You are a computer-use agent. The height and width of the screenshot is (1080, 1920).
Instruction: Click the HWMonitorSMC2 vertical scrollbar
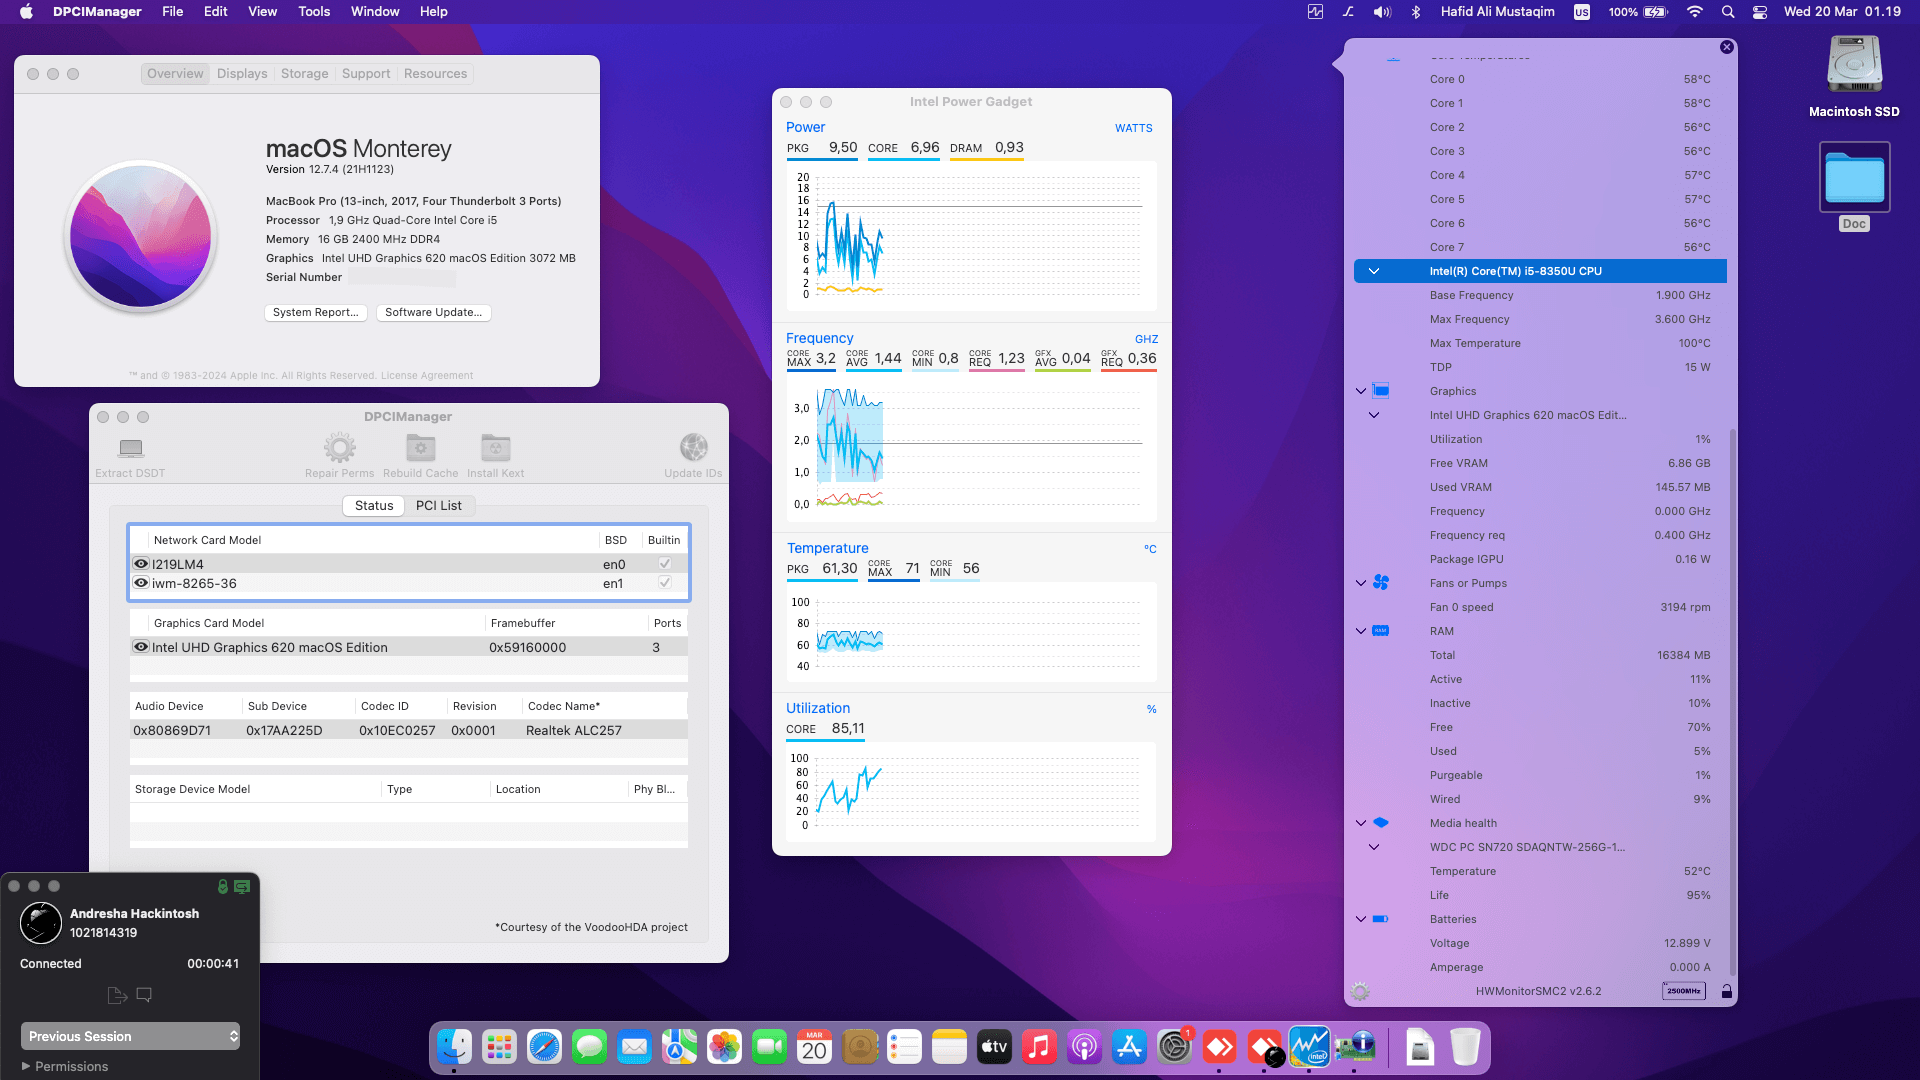1733,700
